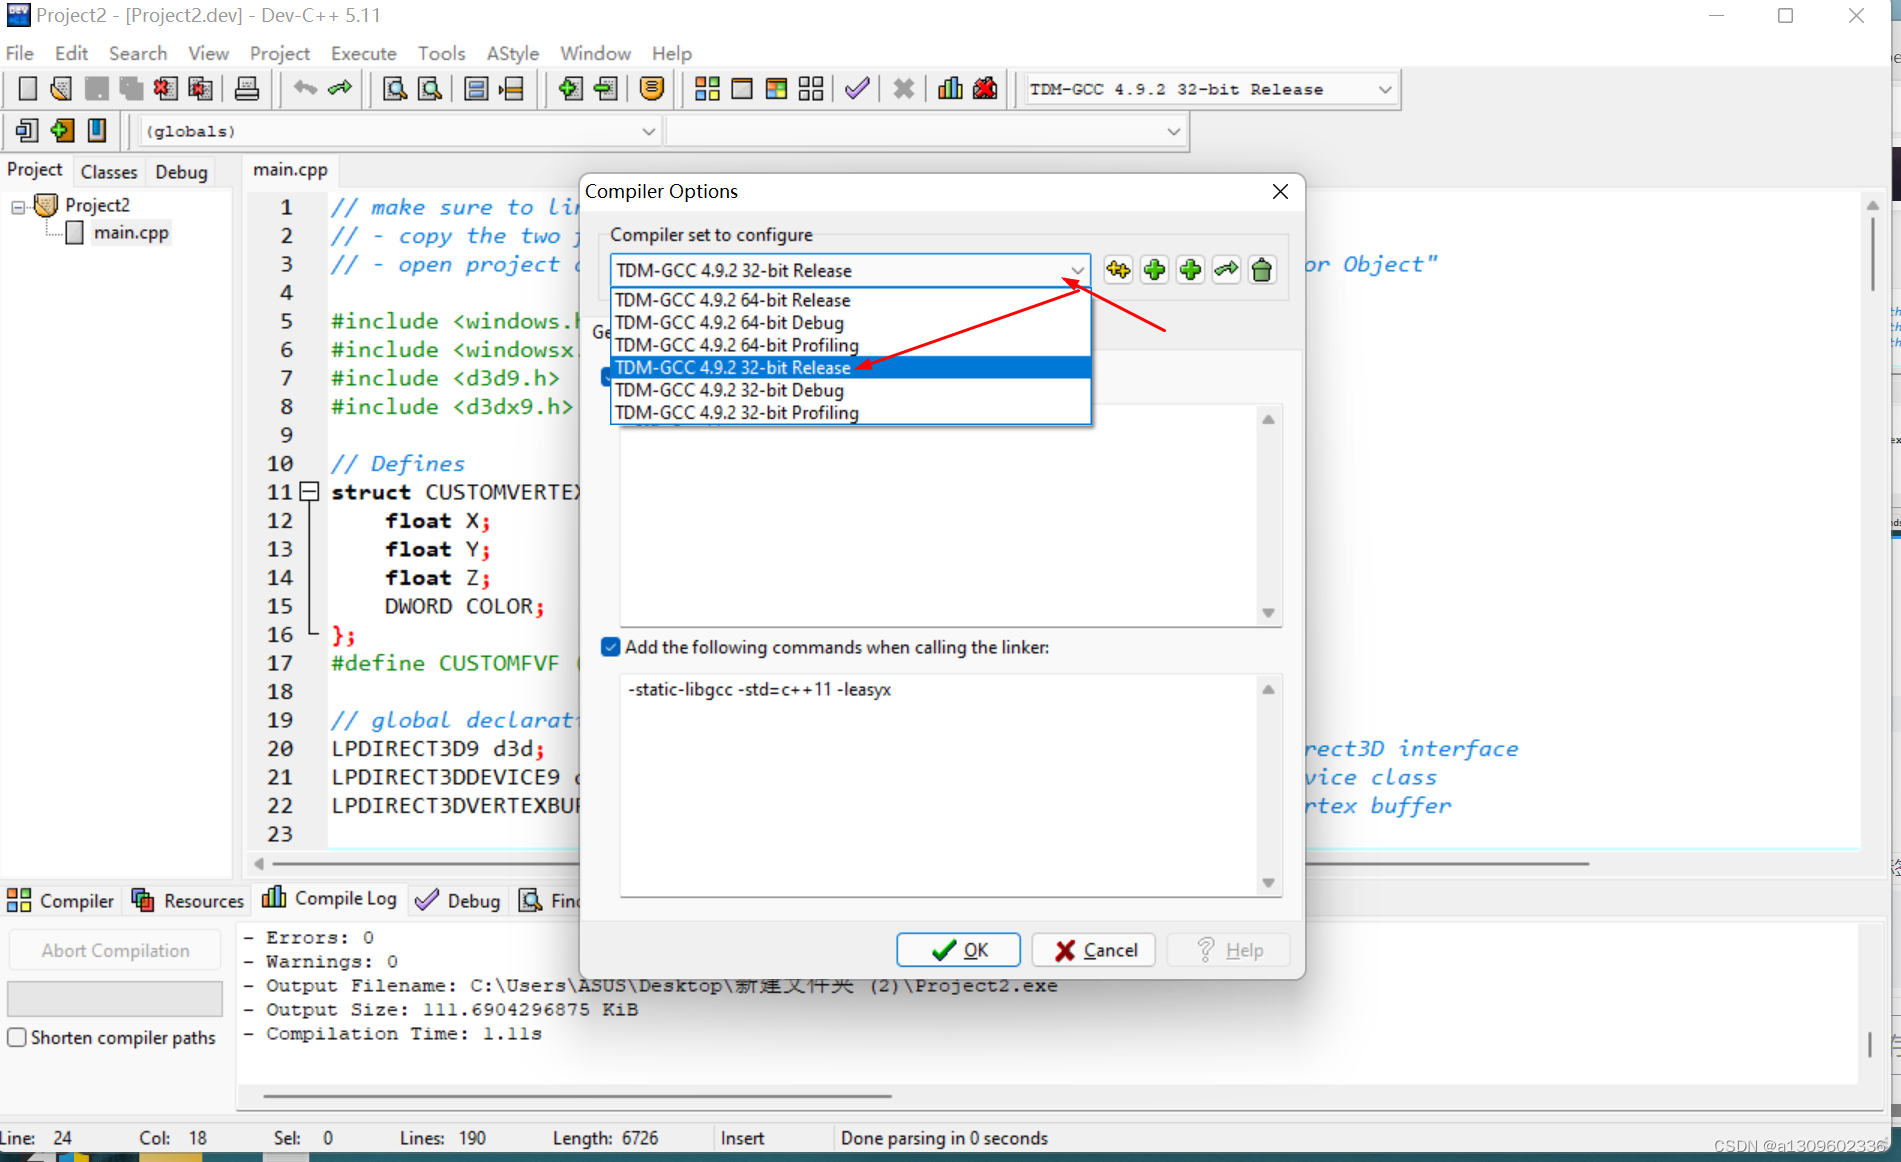Click the Close file toolbar icon
The image size is (1901, 1162).
(165, 89)
